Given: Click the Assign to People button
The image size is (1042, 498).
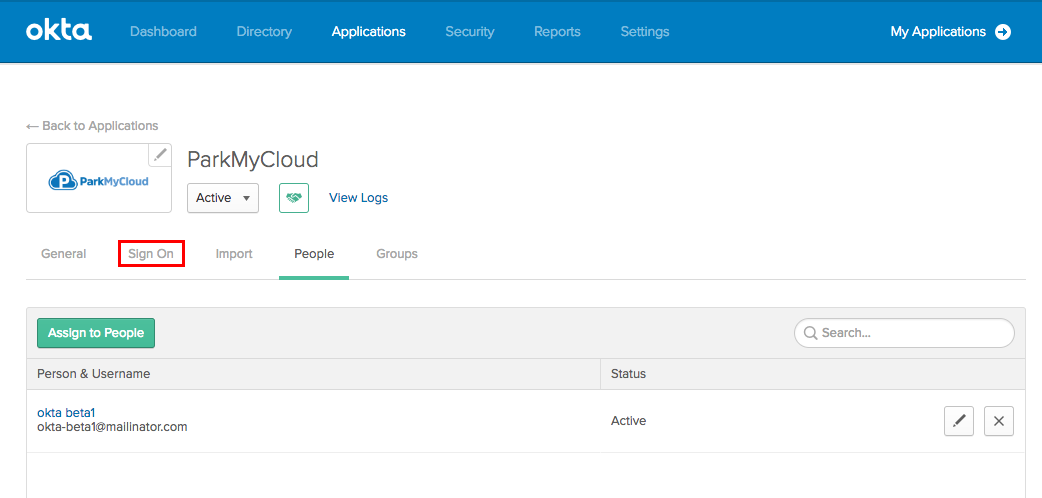Looking at the screenshot, I should [x=96, y=333].
